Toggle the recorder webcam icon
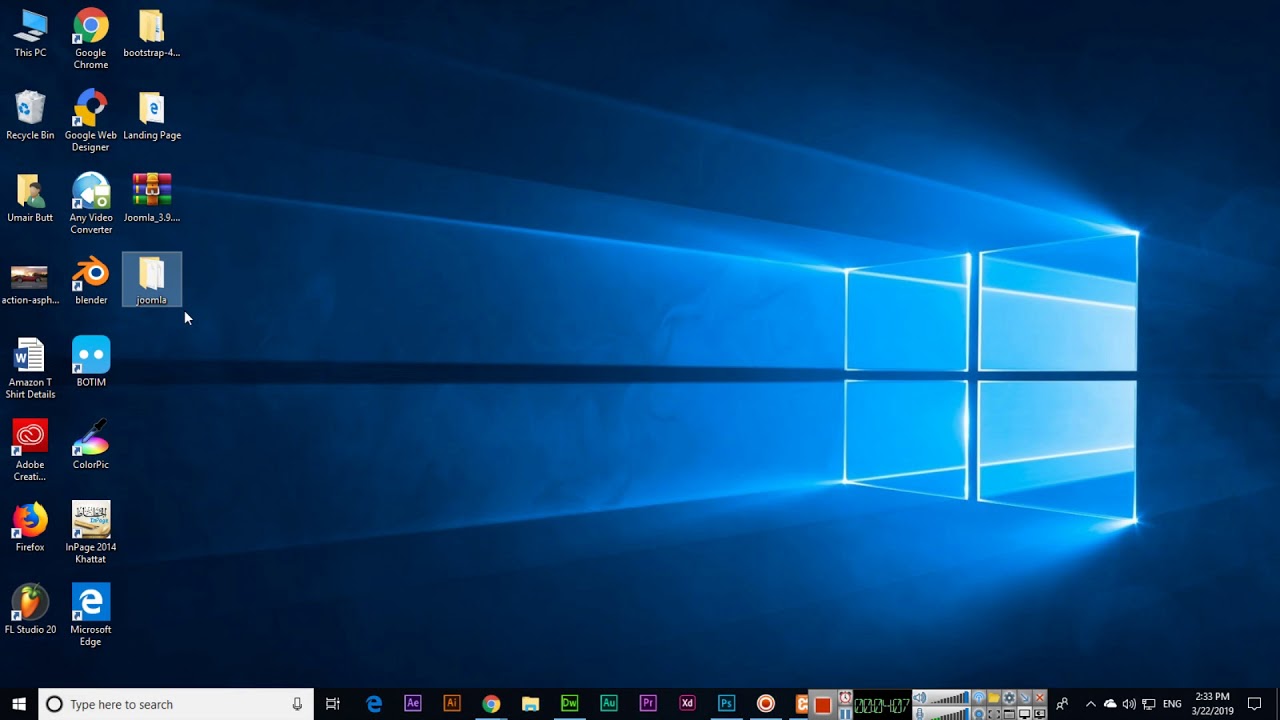The height and width of the screenshot is (720, 1280). (979, 713)
